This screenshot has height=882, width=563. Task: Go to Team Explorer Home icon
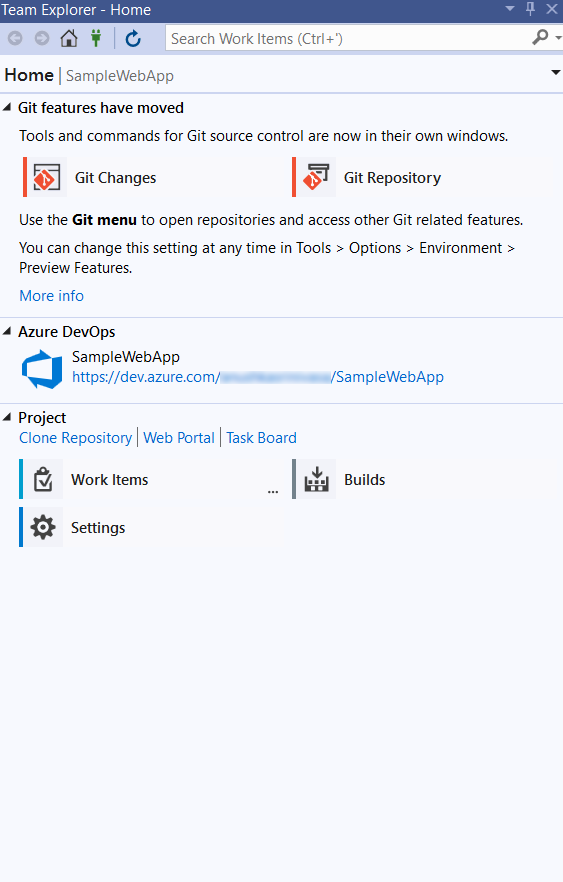click(69, 38)
